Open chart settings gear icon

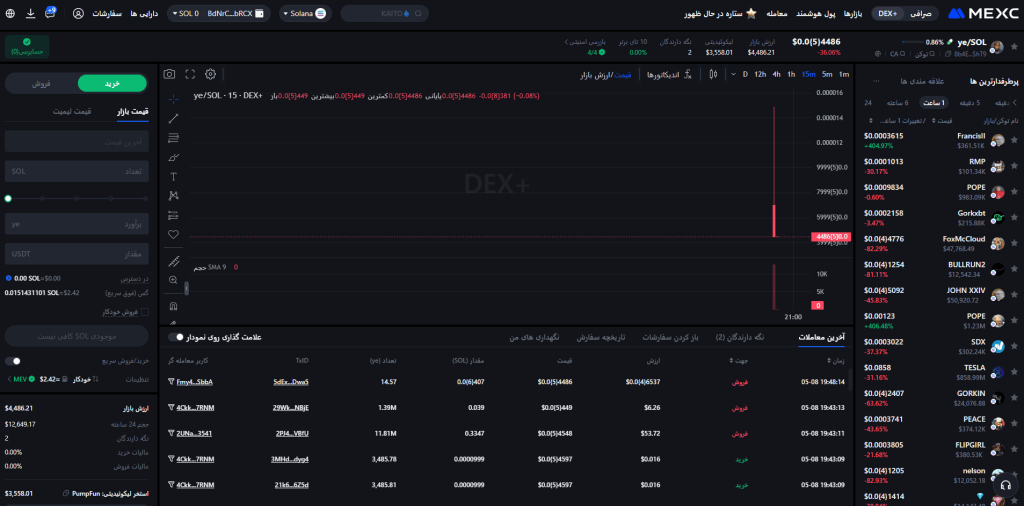pos(210,74)
